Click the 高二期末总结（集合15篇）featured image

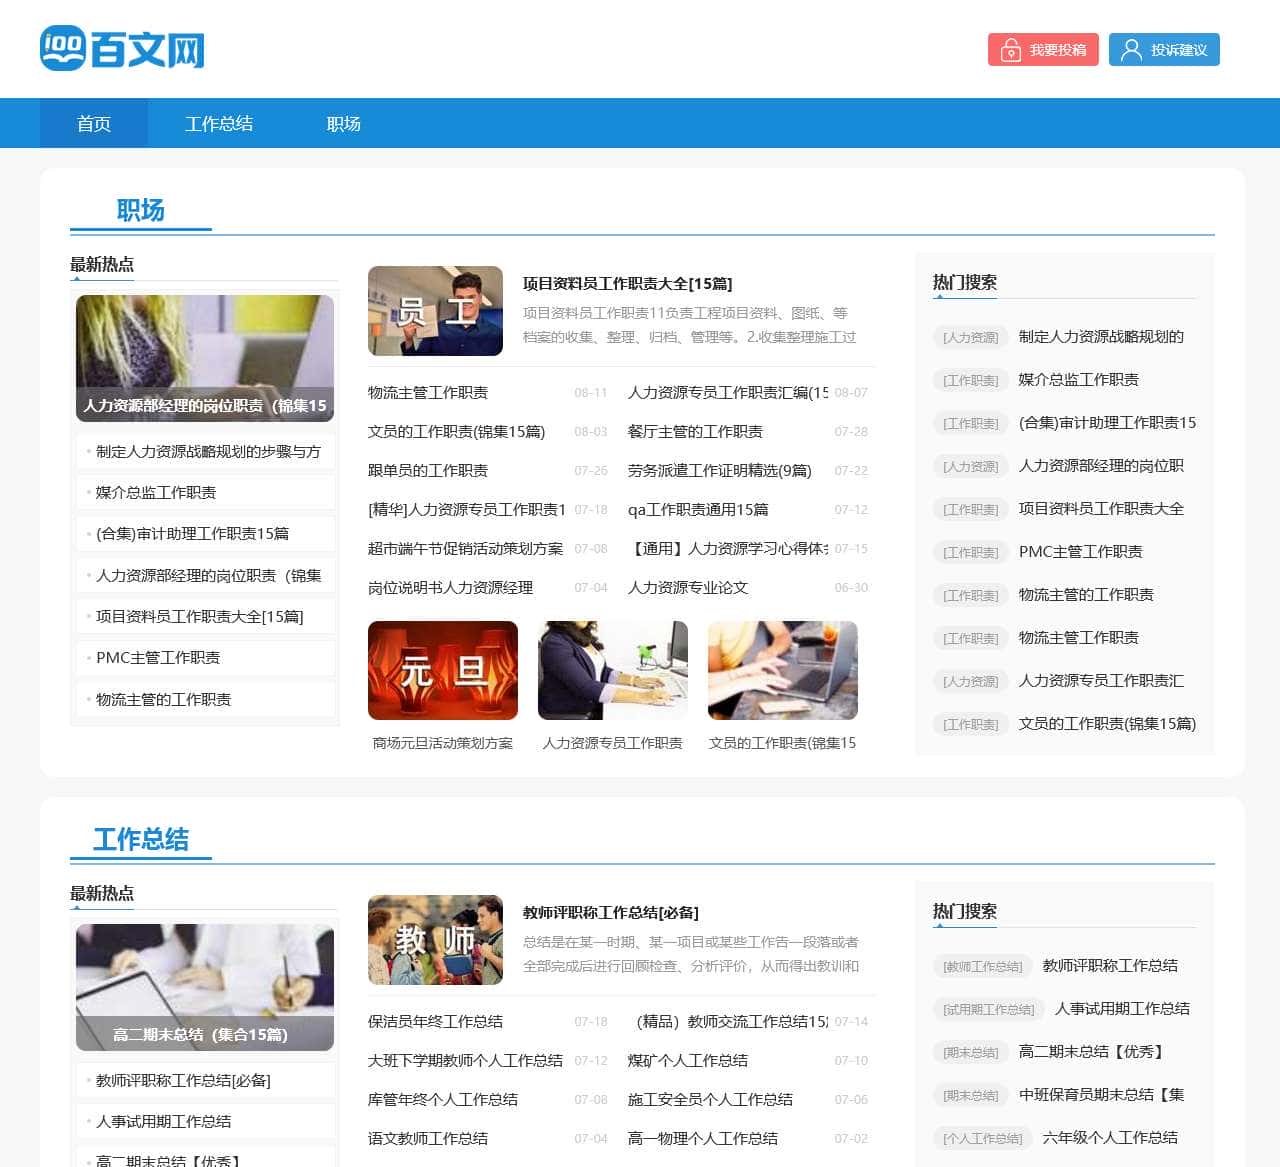coord(204,987)
